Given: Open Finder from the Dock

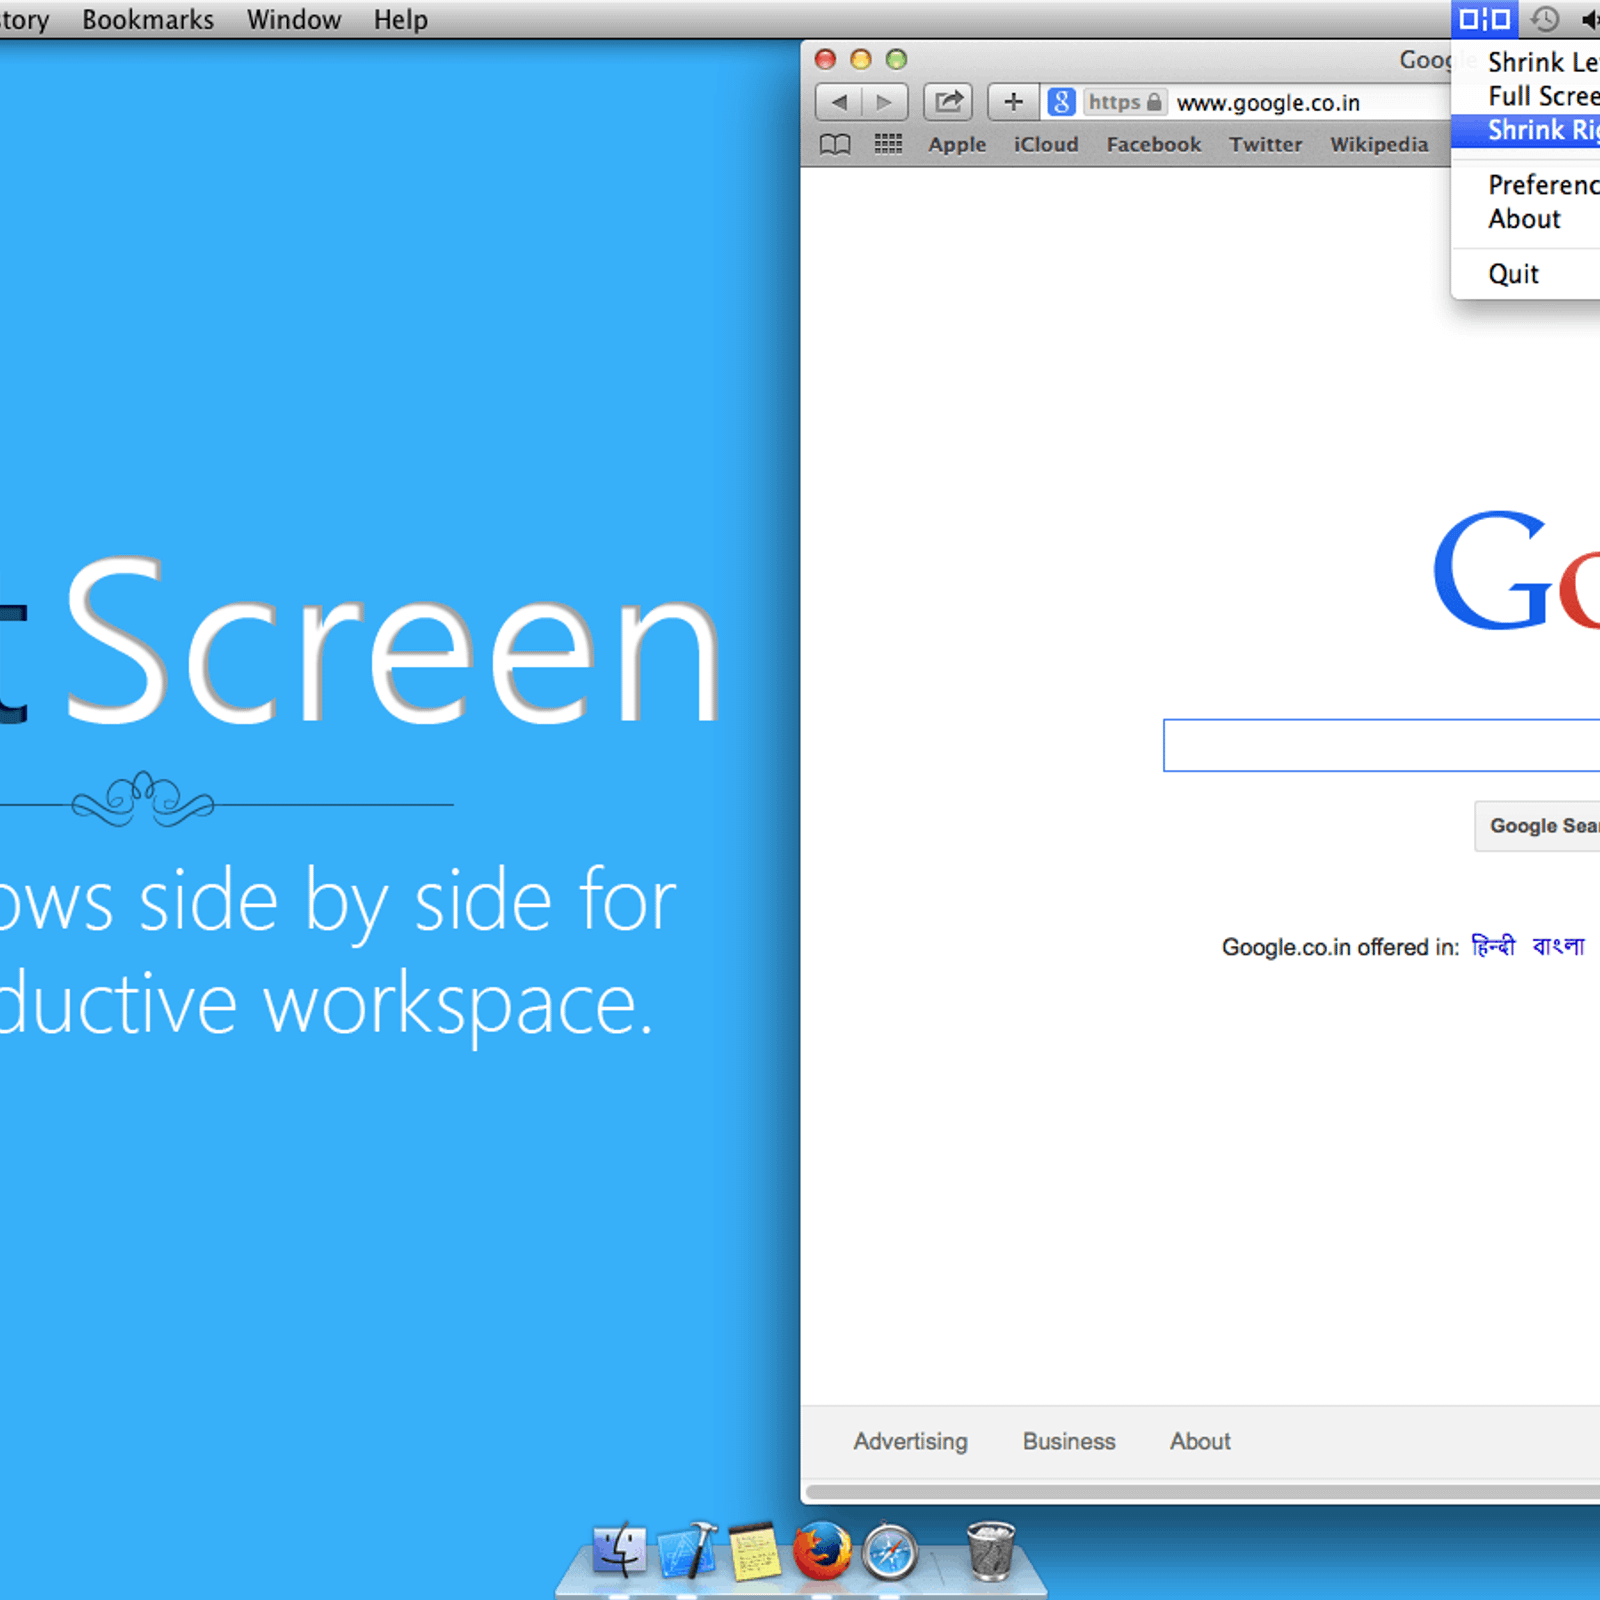Looking at the screenshot, I should point(619,1550).
